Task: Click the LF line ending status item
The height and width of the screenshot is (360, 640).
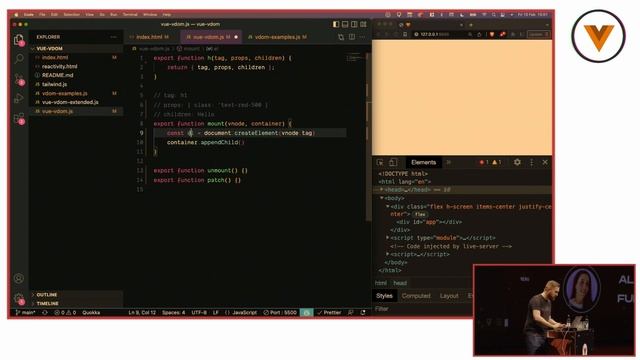Action: point(216,313)
